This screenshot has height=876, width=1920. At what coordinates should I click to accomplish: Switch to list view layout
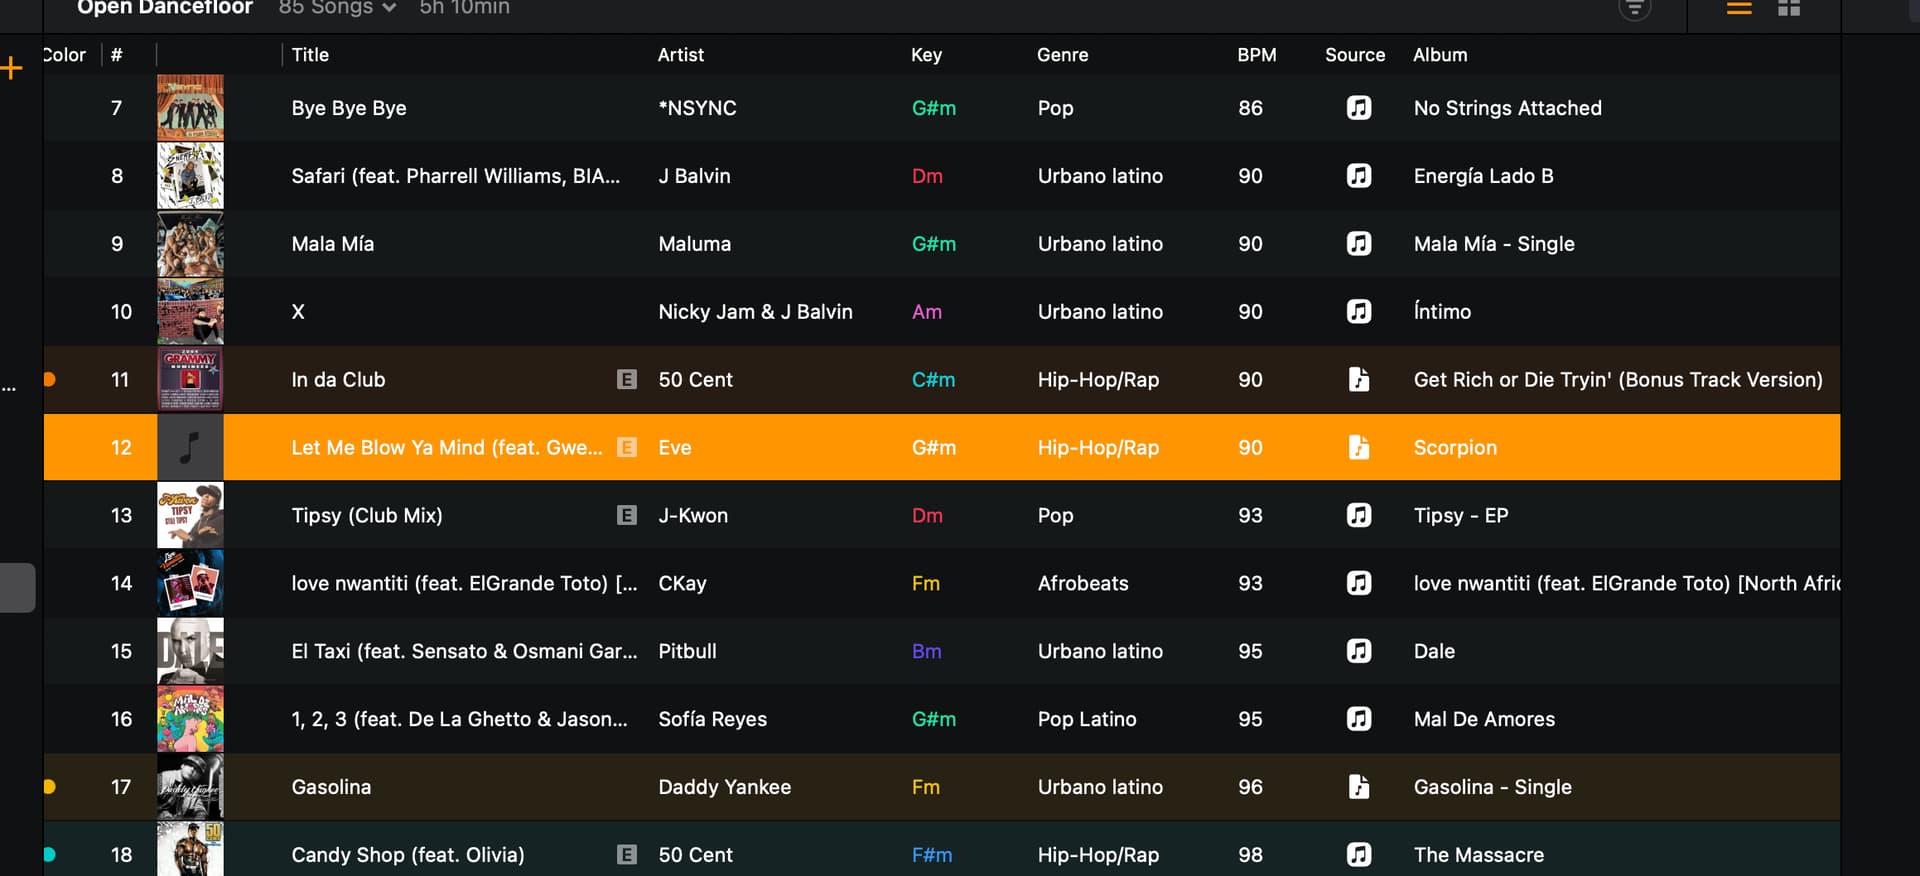tap(1739, 8)
